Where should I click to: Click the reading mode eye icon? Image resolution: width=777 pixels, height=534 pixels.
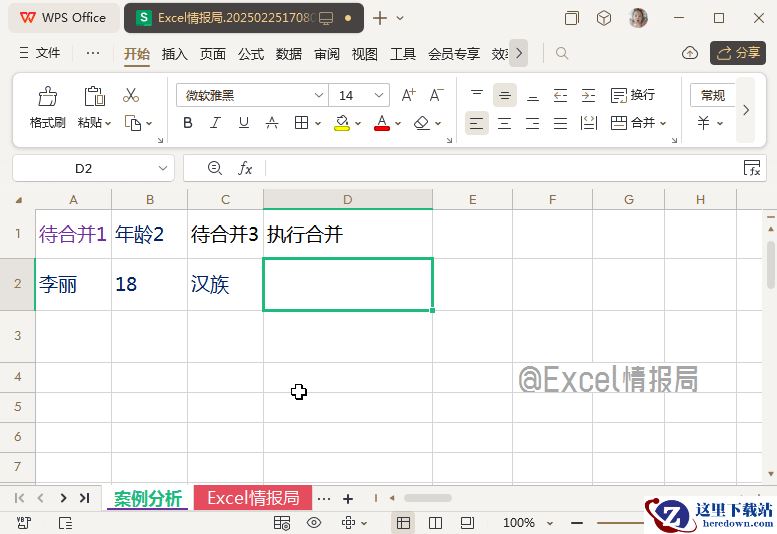[x=314, y=523]
